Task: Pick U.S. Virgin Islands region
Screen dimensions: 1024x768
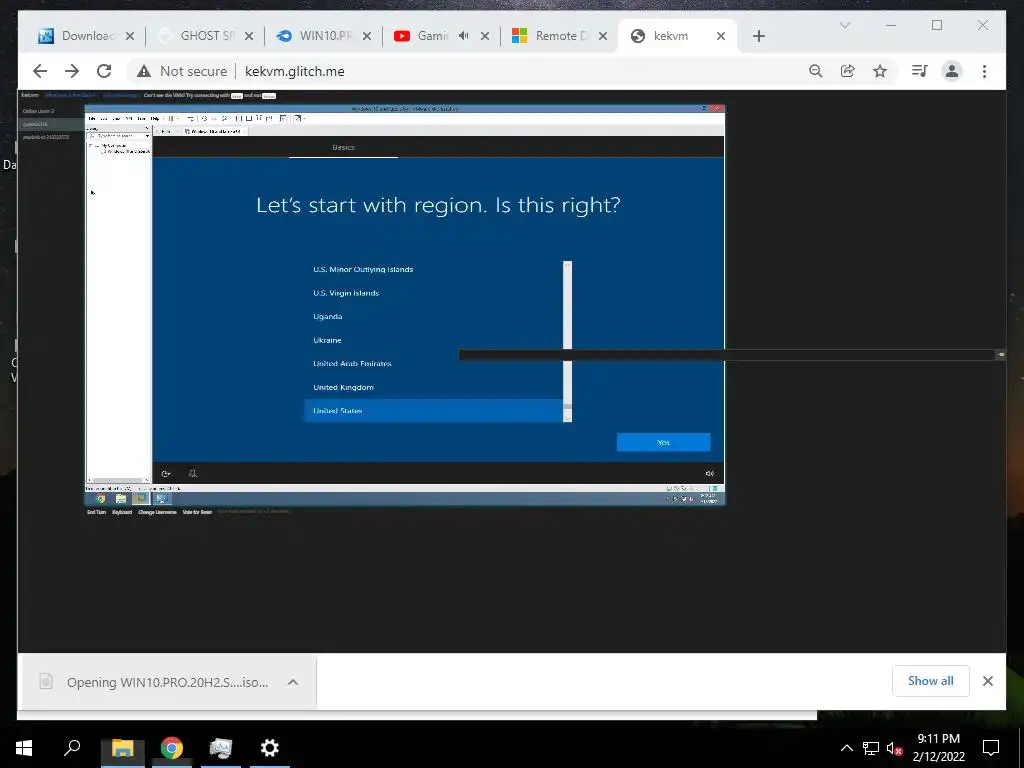Action: tap(434, 293)
